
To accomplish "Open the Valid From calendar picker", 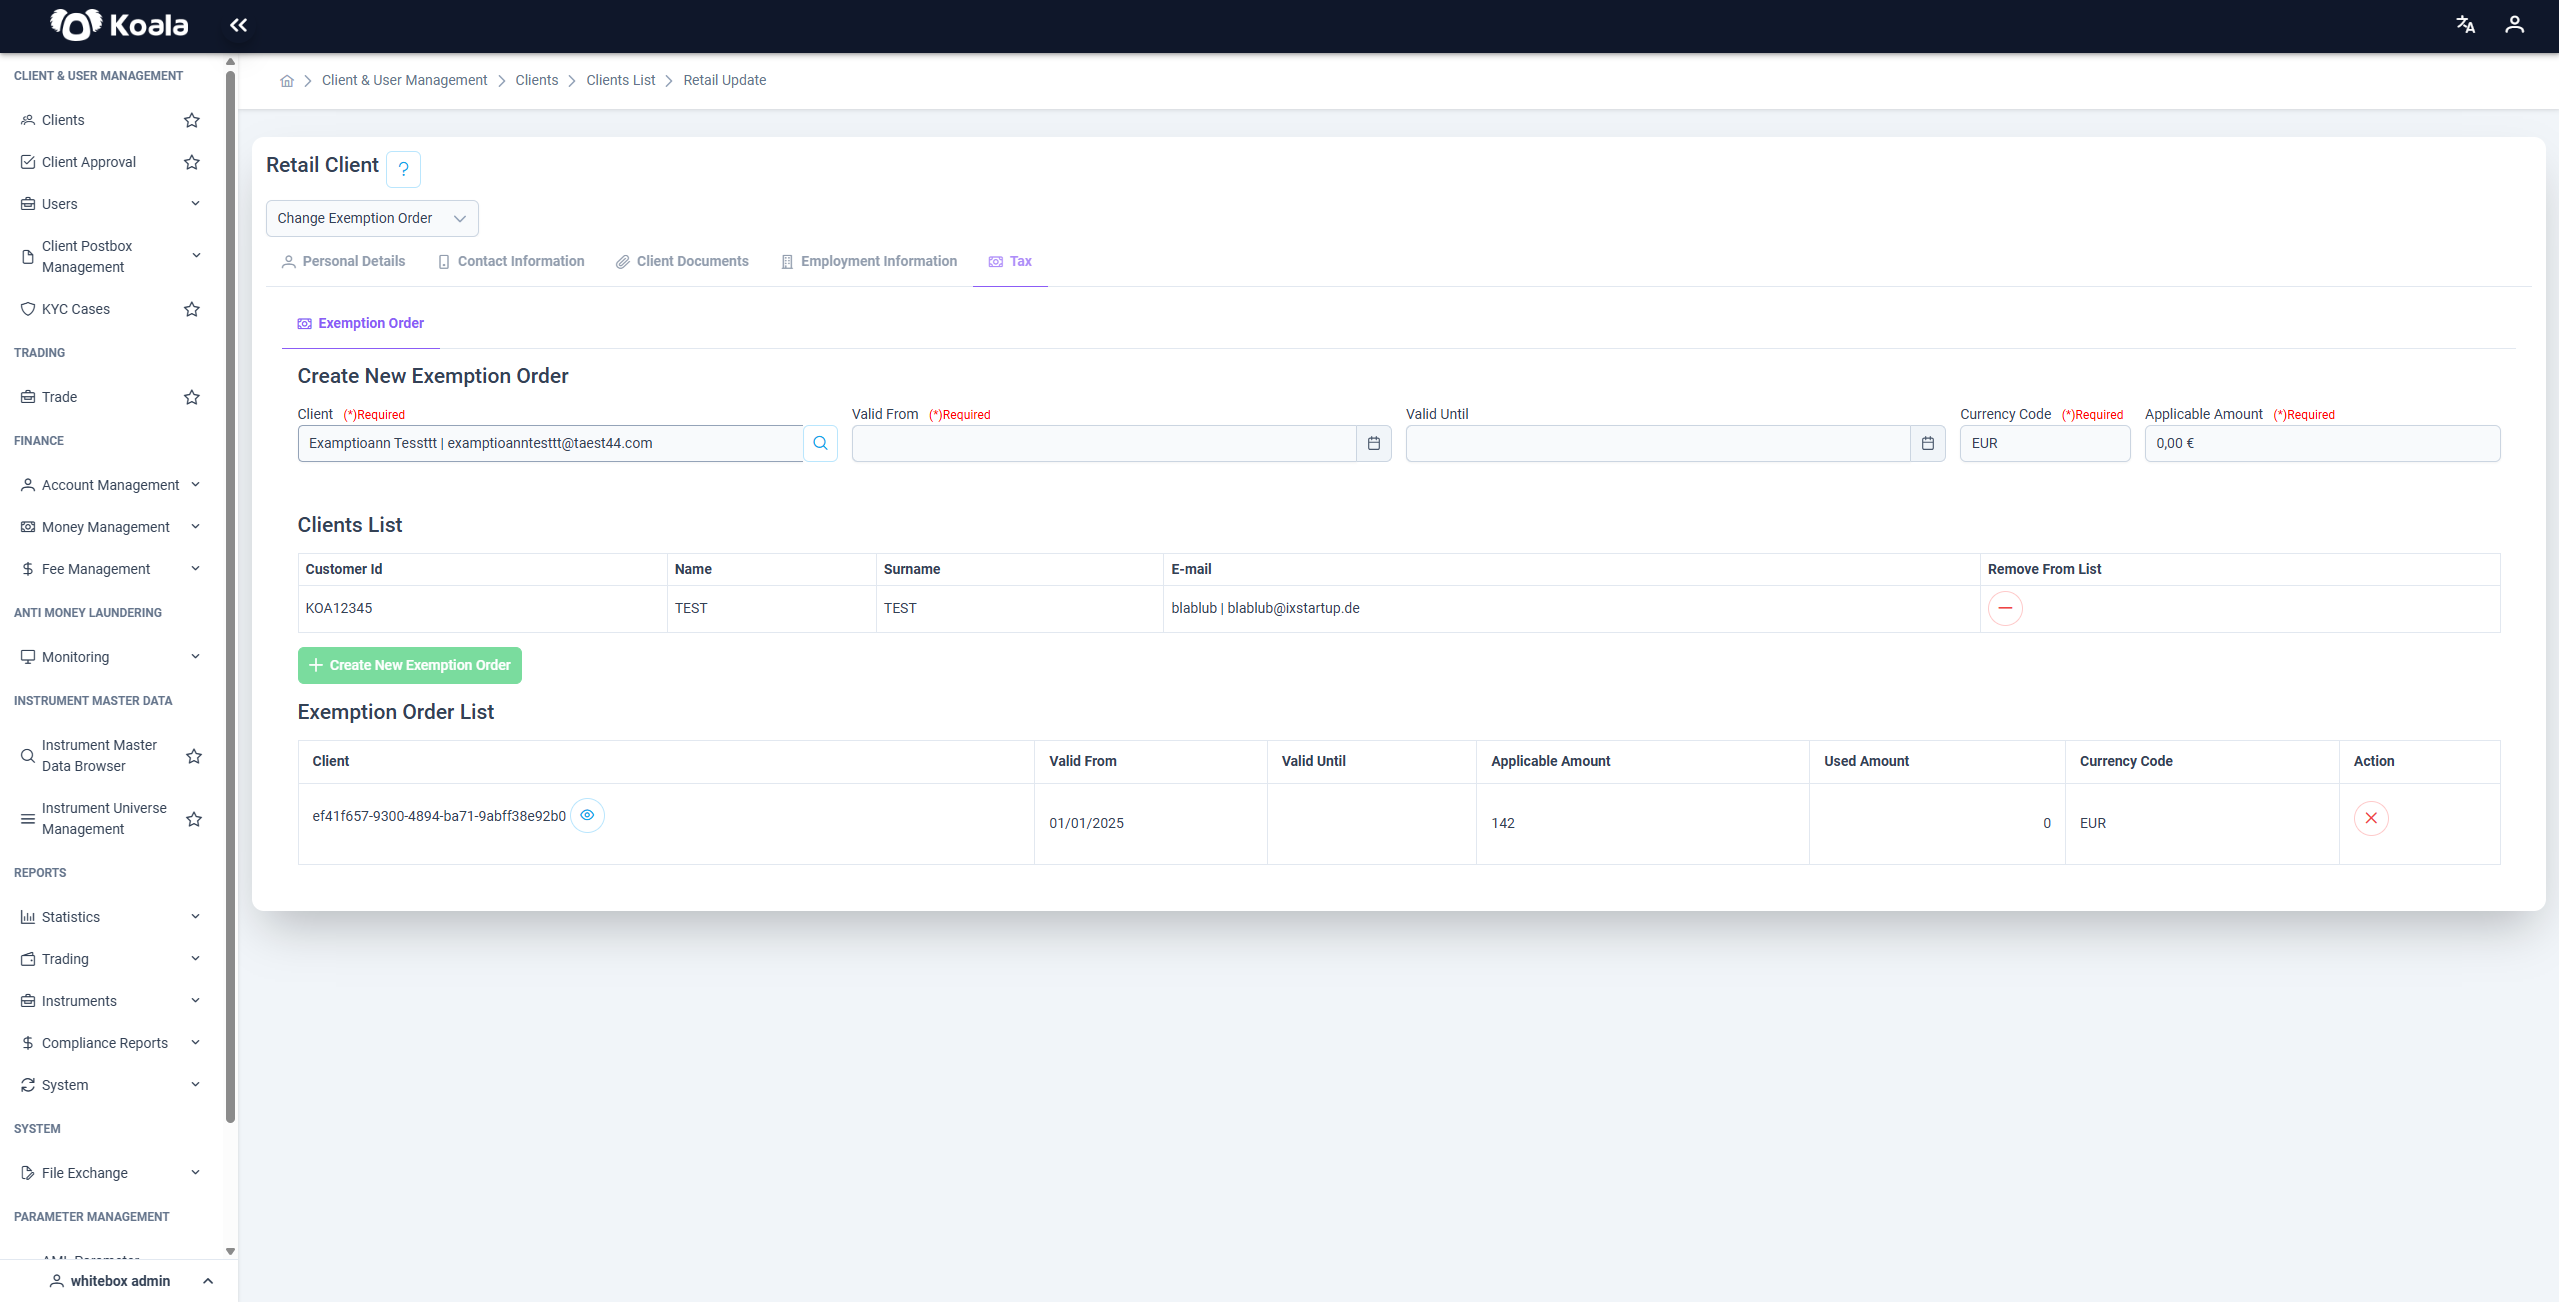I will point(1373,443).
